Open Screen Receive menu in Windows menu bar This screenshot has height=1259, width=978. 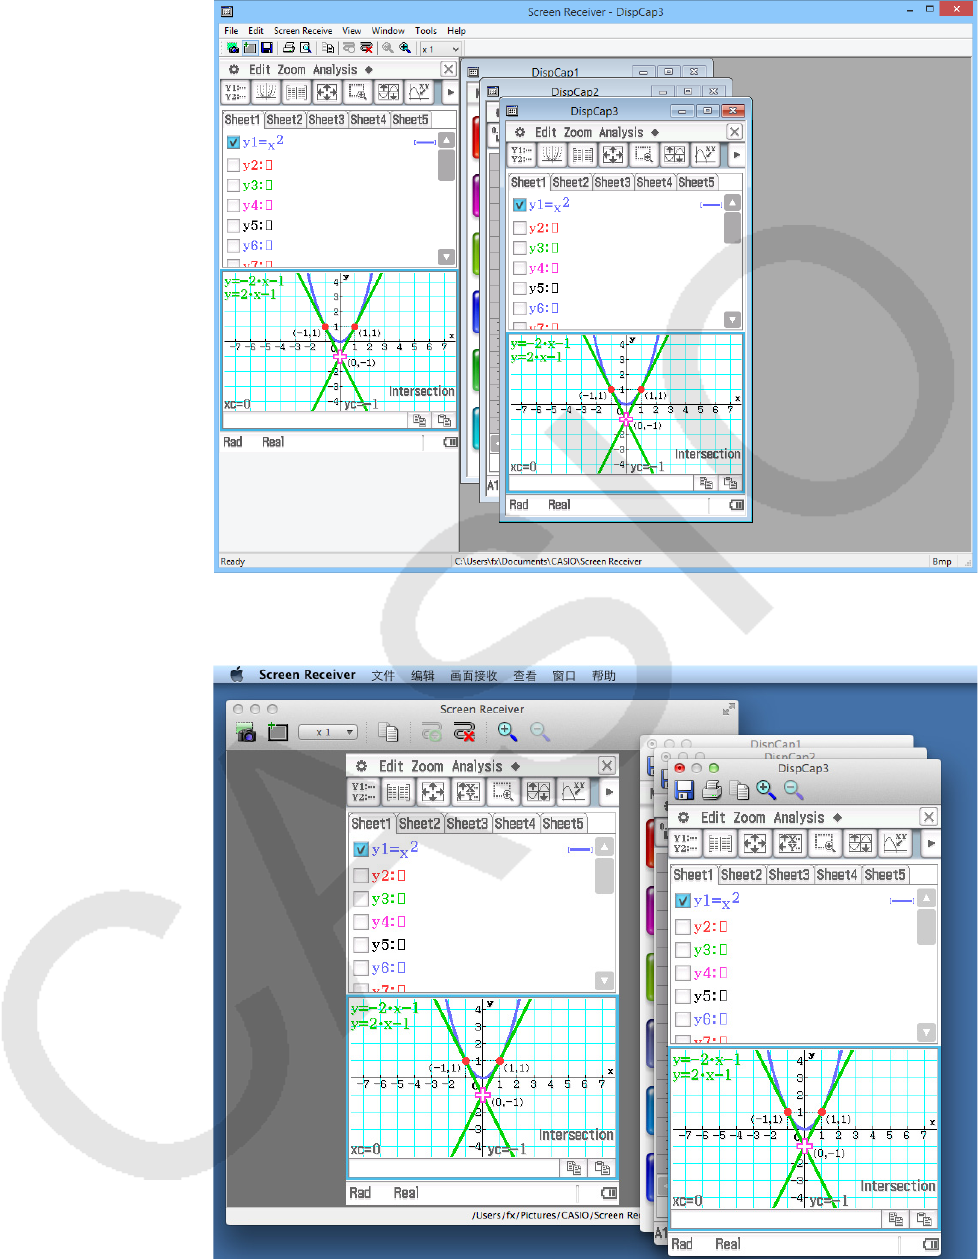(303, 30)
